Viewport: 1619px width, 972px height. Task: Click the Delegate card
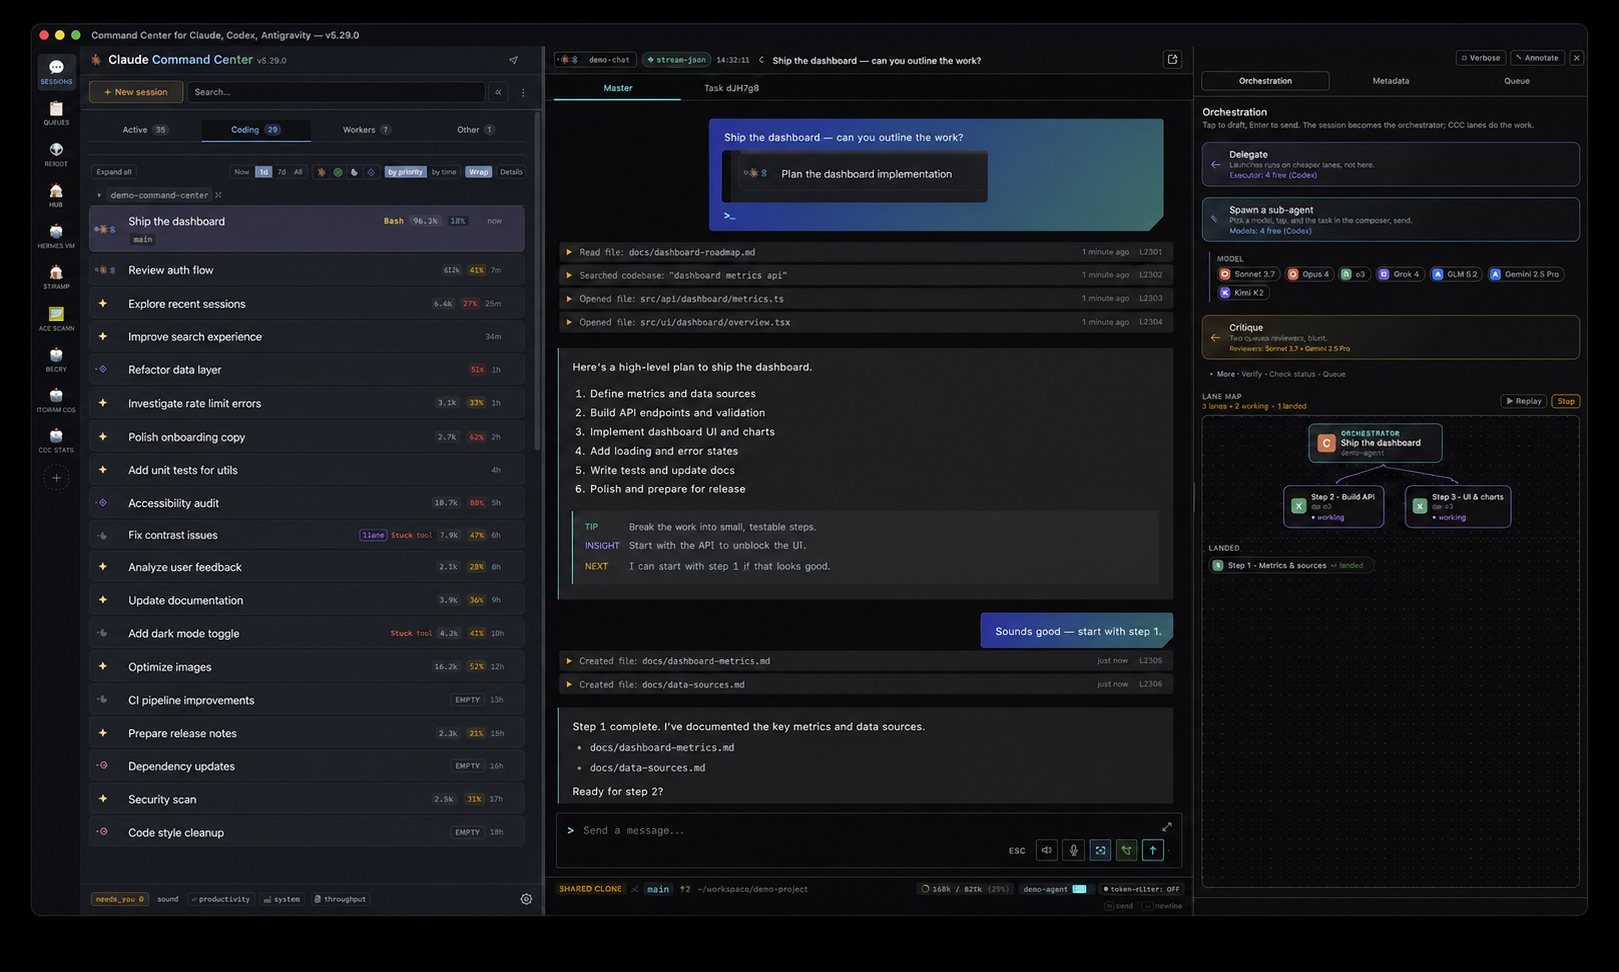coord(1390,164)
